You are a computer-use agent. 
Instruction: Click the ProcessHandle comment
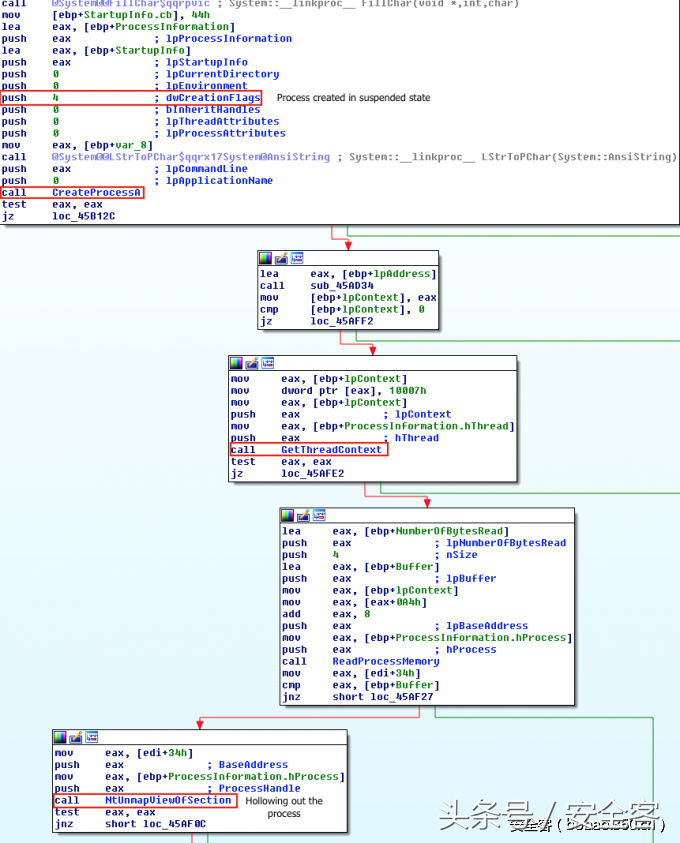click(259, 788)
